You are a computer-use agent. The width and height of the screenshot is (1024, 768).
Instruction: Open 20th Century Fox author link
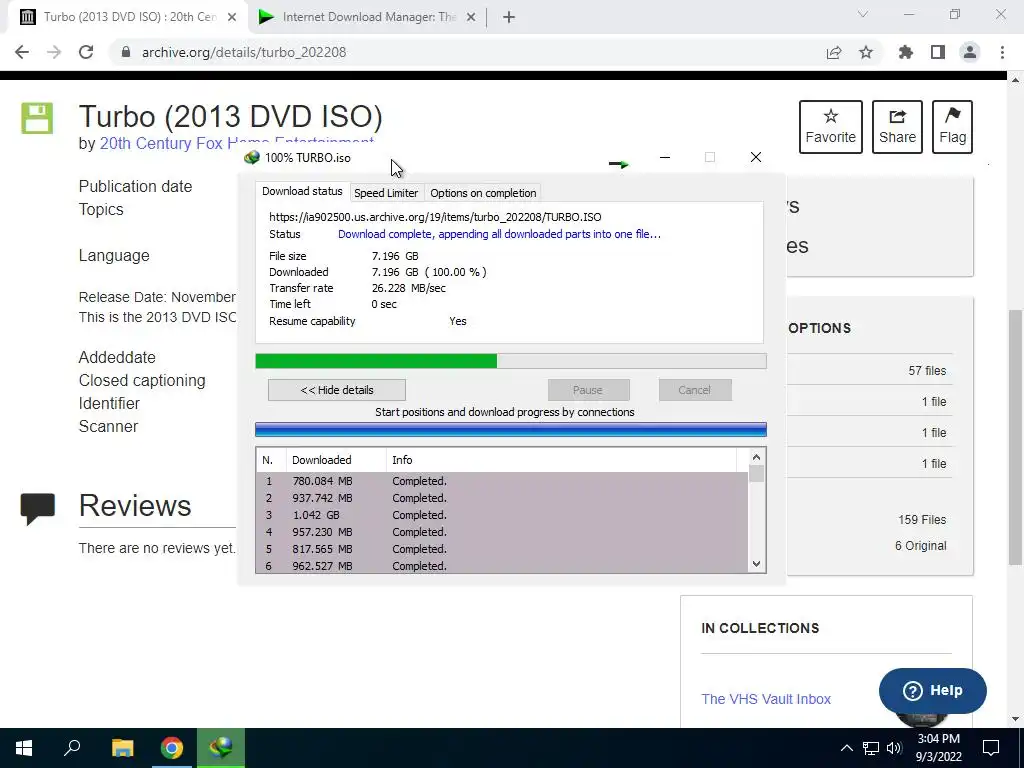tap(236, 143)
